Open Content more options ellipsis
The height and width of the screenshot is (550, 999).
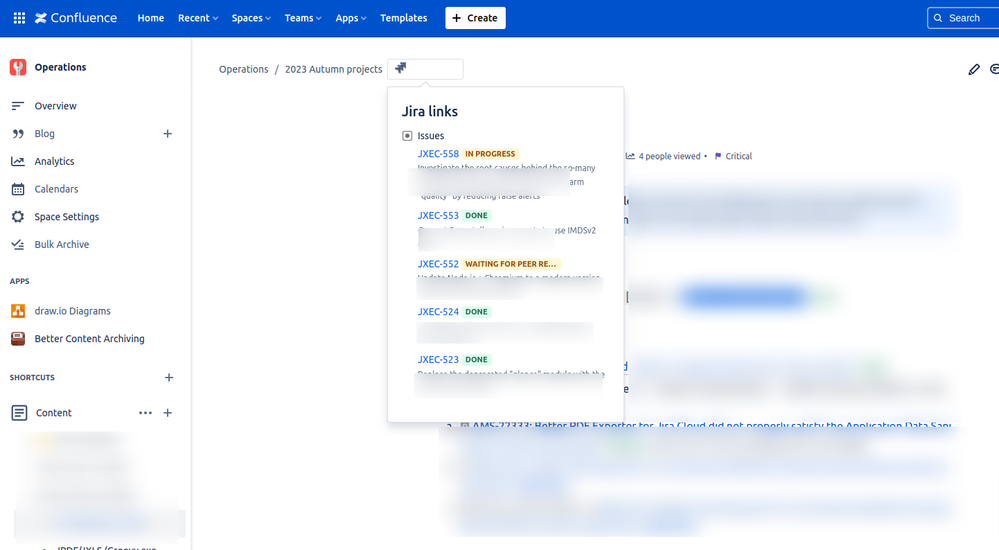[145, 413]
